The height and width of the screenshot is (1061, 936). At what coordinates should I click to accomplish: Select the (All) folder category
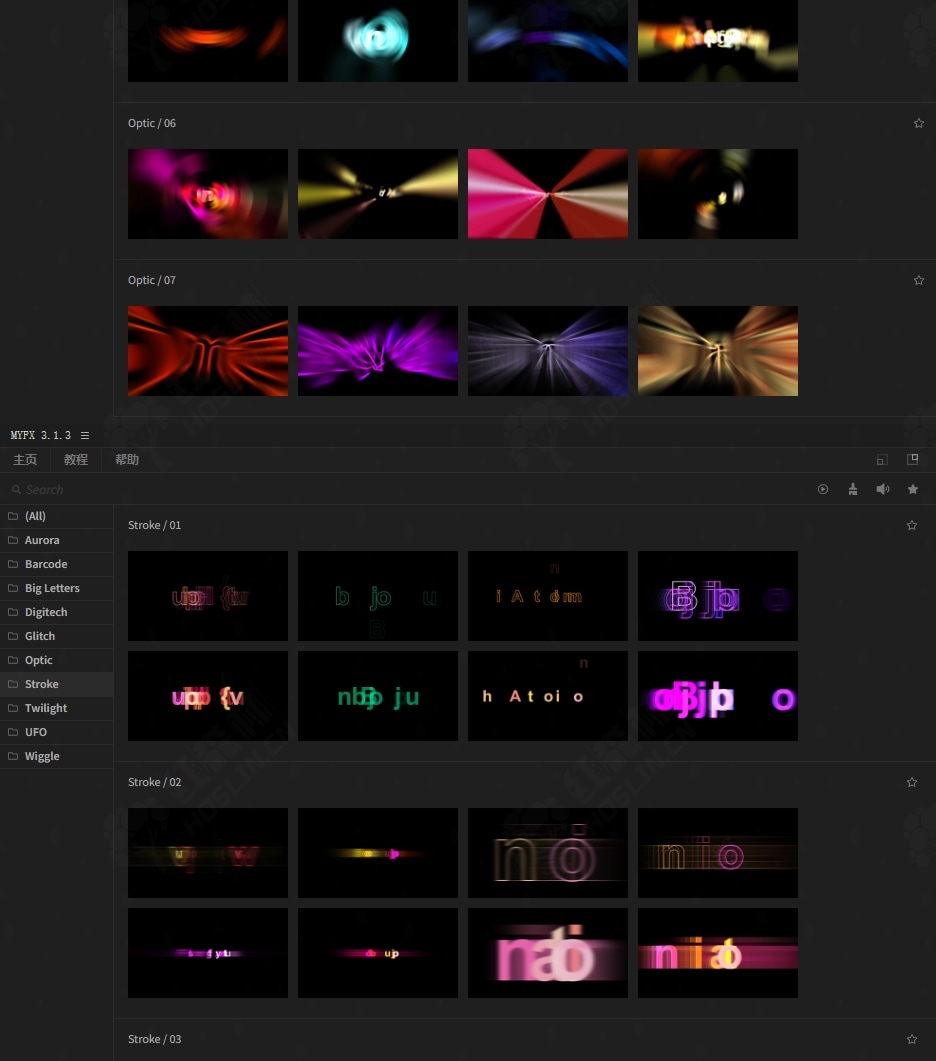click(36, 516)
